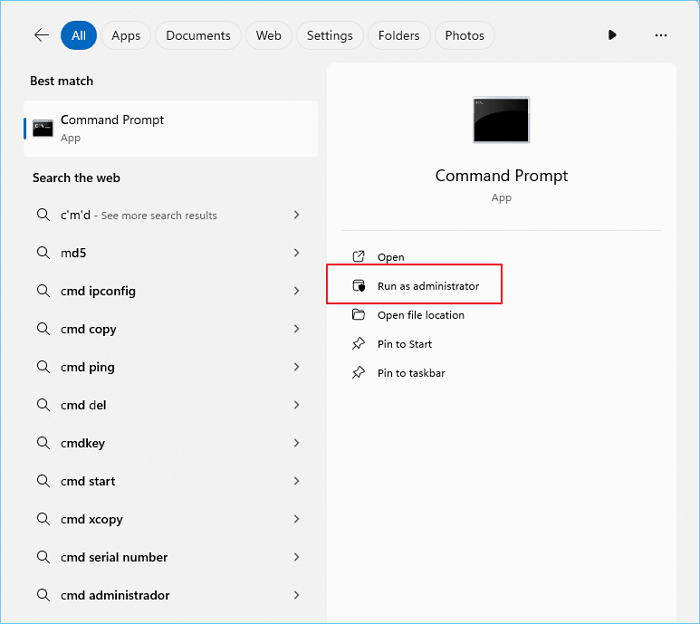The height and width of the screenshot is (624, 700).
Task: Click the Open file location folder icon
Action: point(359,315)
